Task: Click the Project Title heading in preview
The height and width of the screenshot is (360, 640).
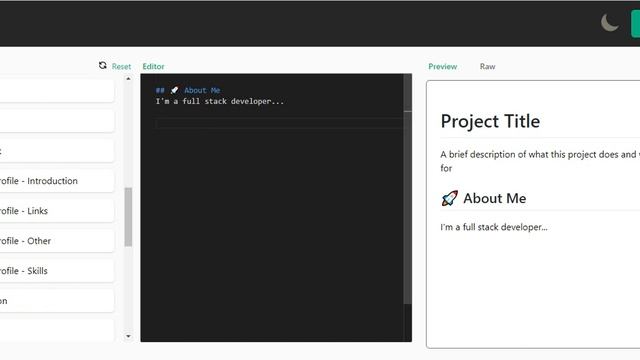Action: (490, 121)
